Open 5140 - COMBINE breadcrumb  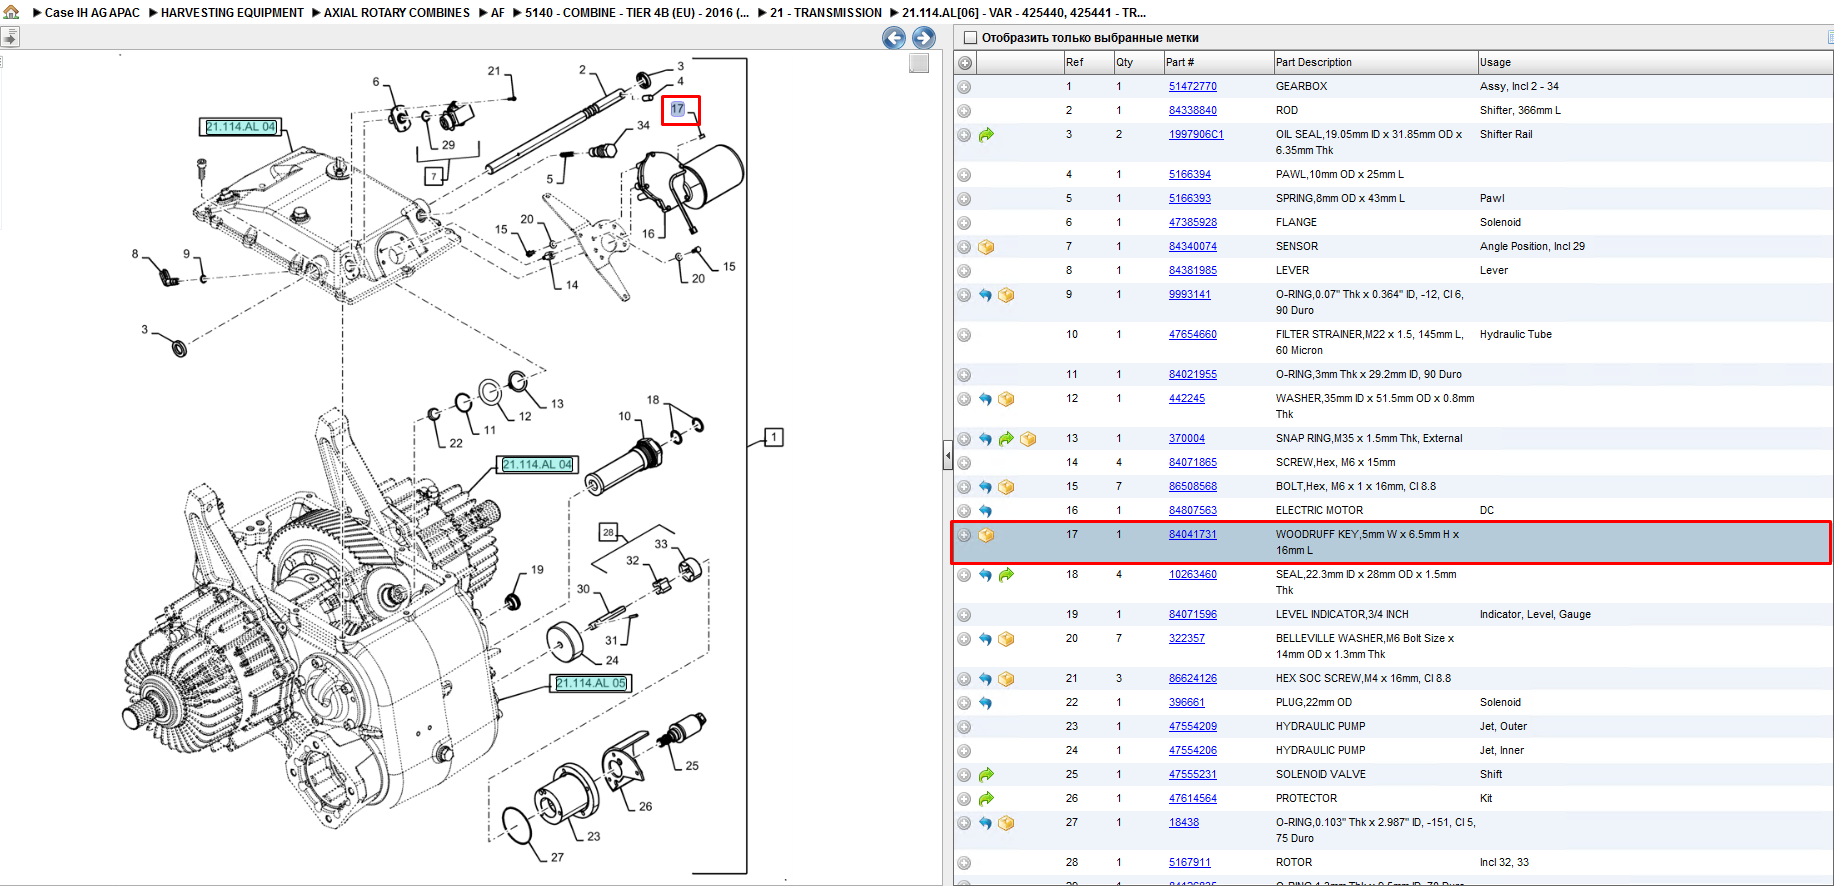pos(637,13)
